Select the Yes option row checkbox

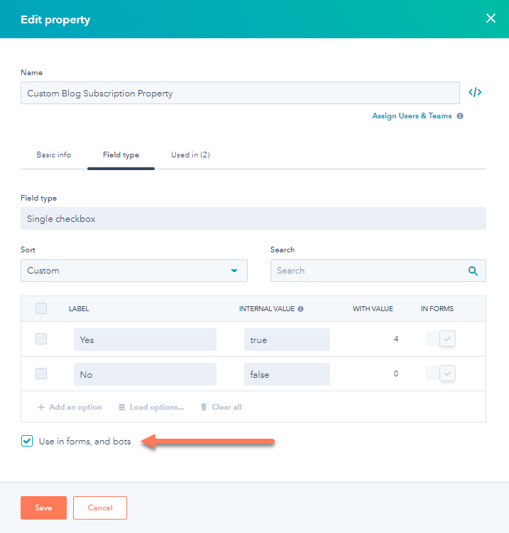(x=41, y=339)
